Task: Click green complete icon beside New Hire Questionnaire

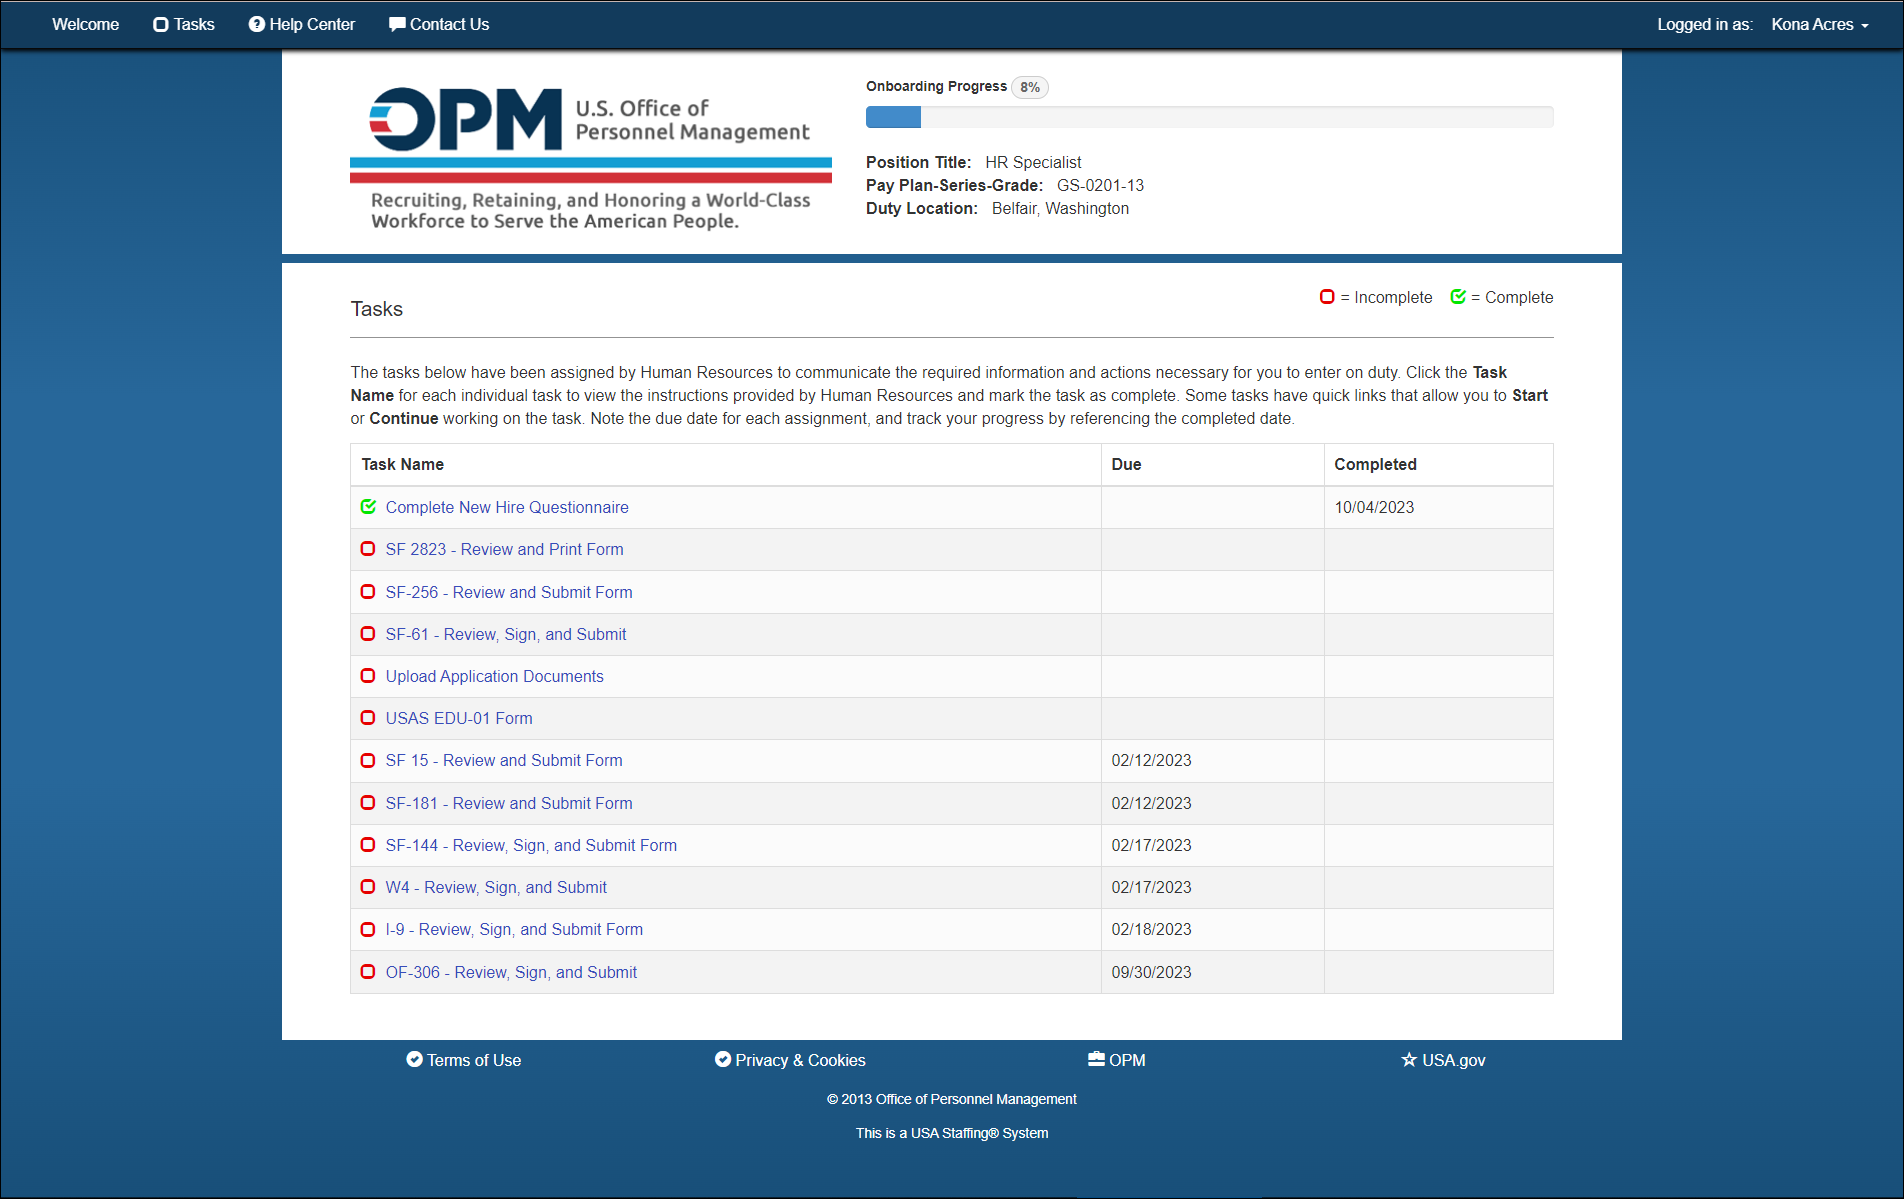Action: tap(368, 507)
